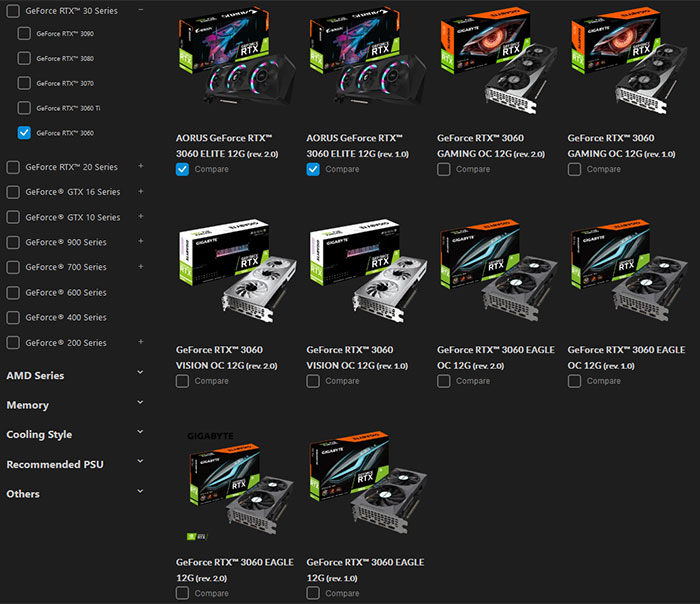Check the GeForce RTX 20 Series checkbox
700x604 pixels.
click(13, 167)
